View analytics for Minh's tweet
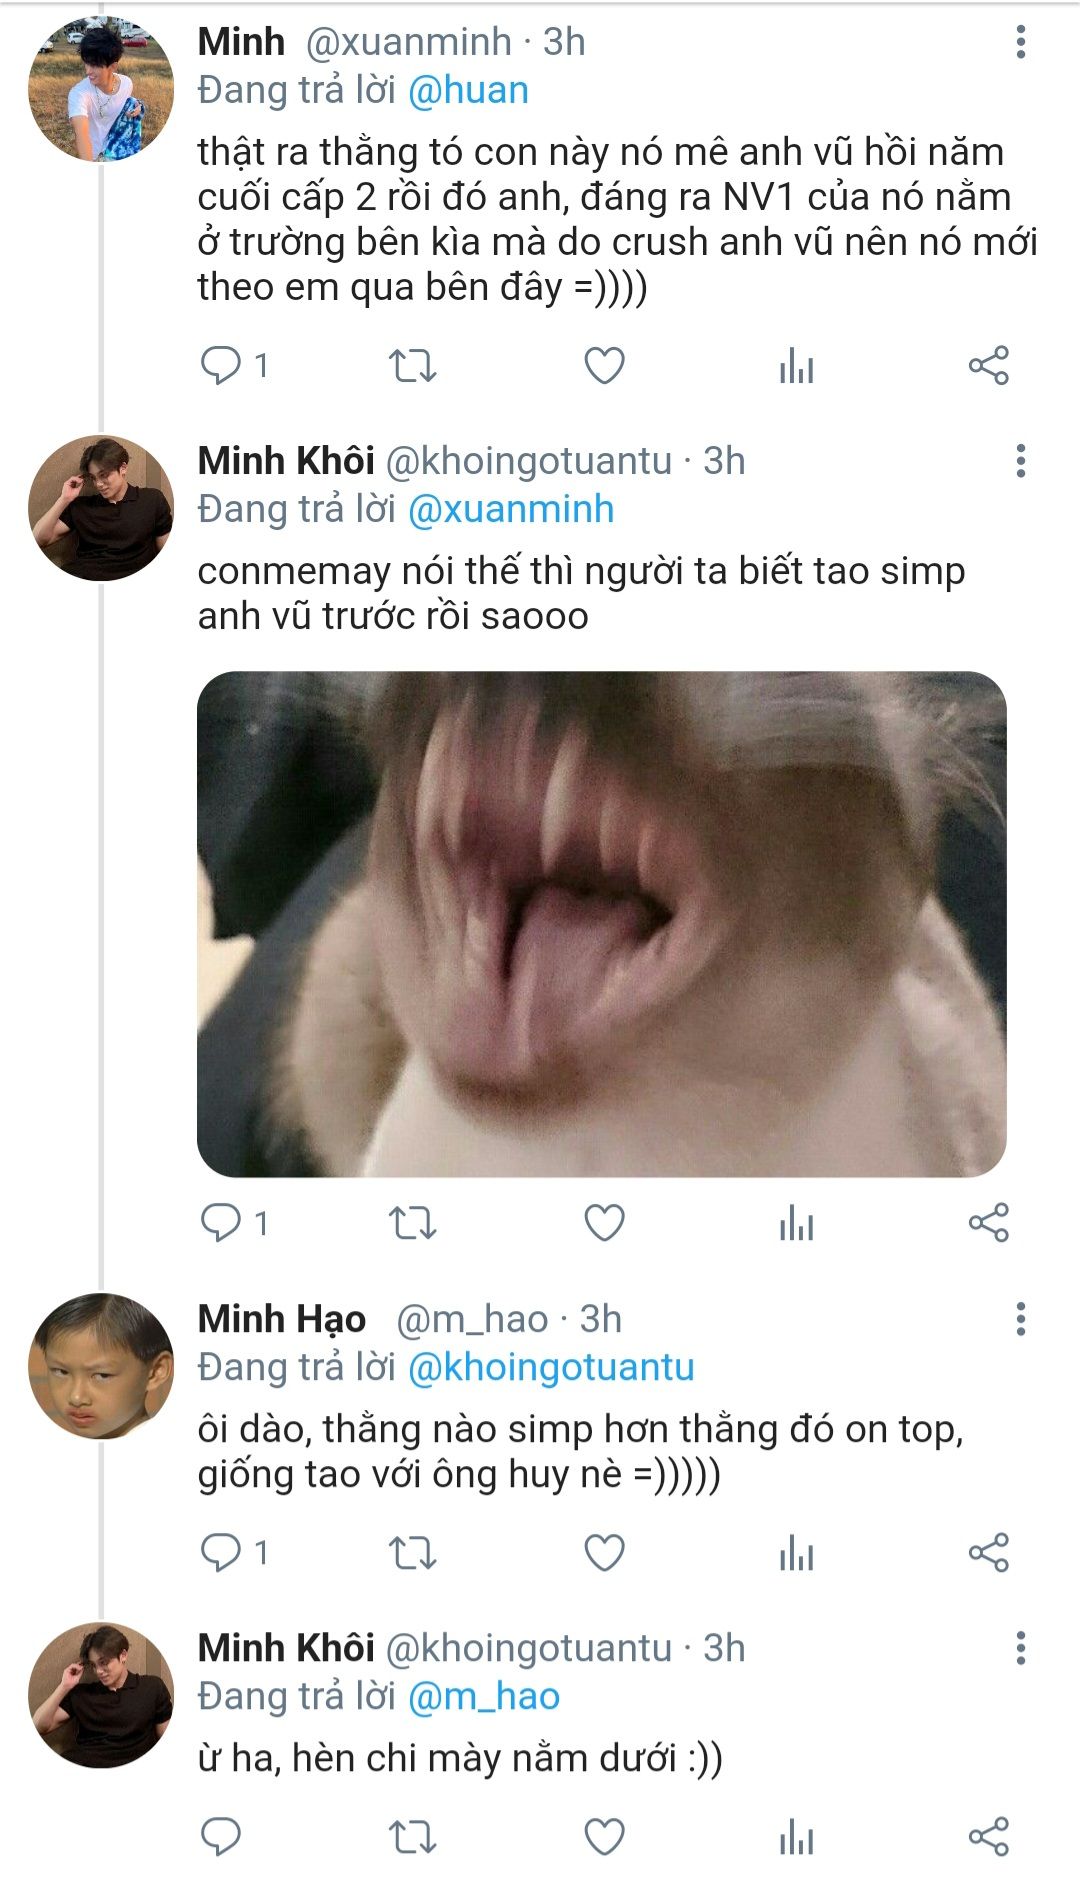Screen dimensions: 1080x1879 (x=797, y=366)
